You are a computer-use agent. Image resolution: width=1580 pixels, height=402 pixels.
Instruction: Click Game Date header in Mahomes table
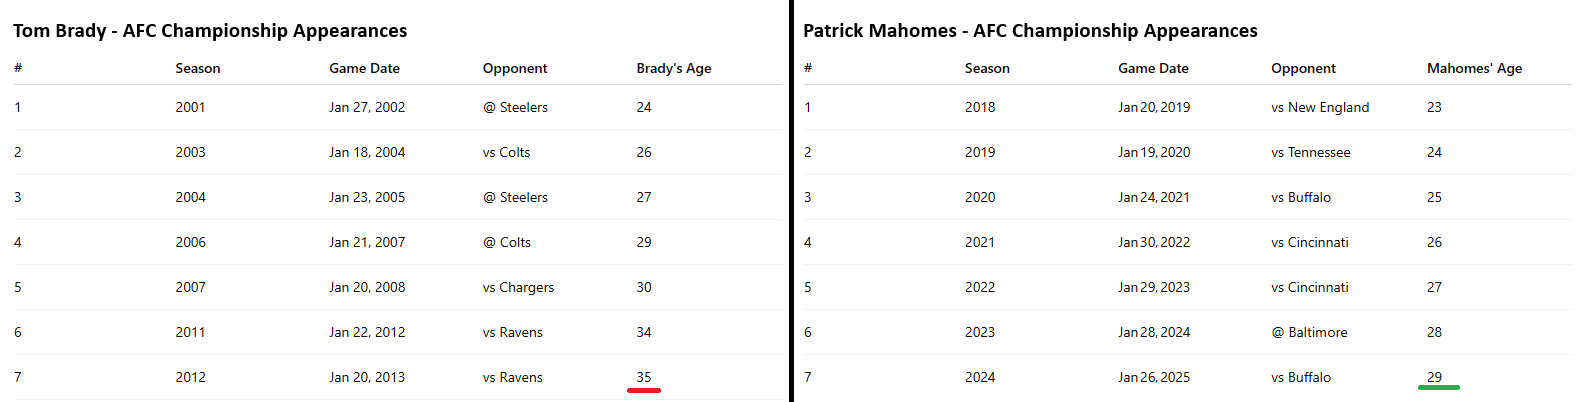point(1153,68)
